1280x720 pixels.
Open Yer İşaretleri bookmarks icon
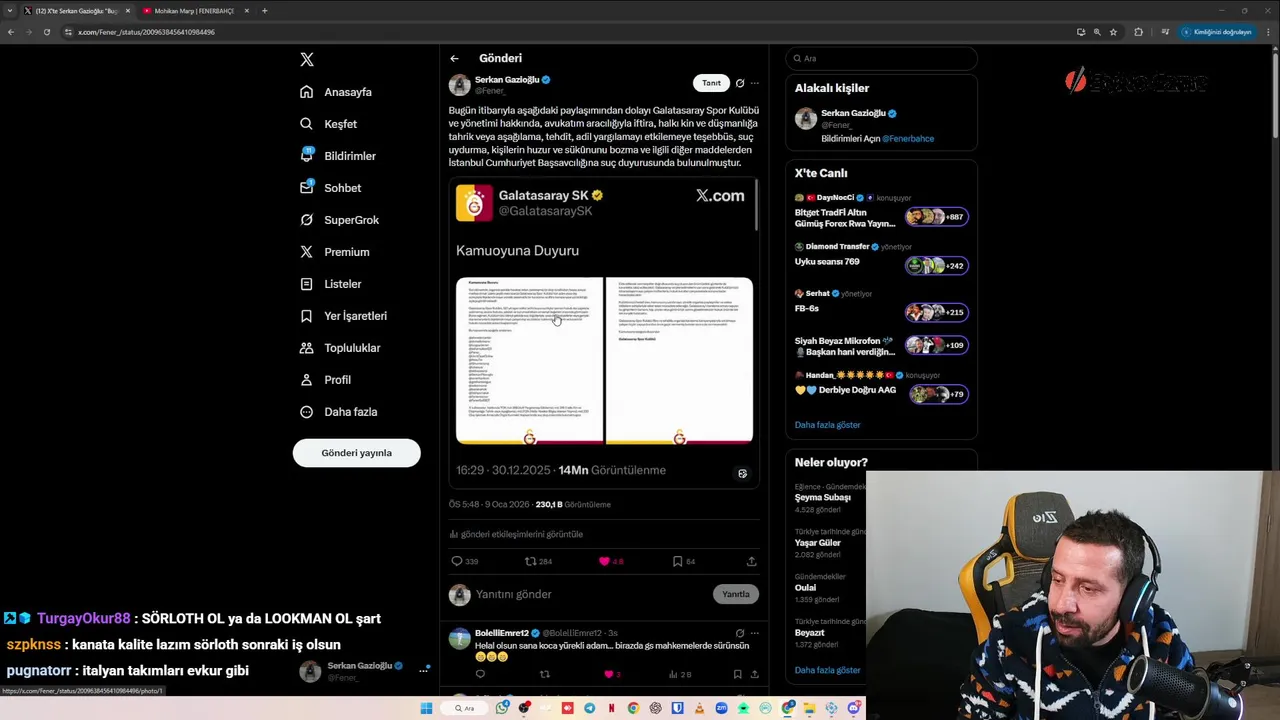[307, 316]
